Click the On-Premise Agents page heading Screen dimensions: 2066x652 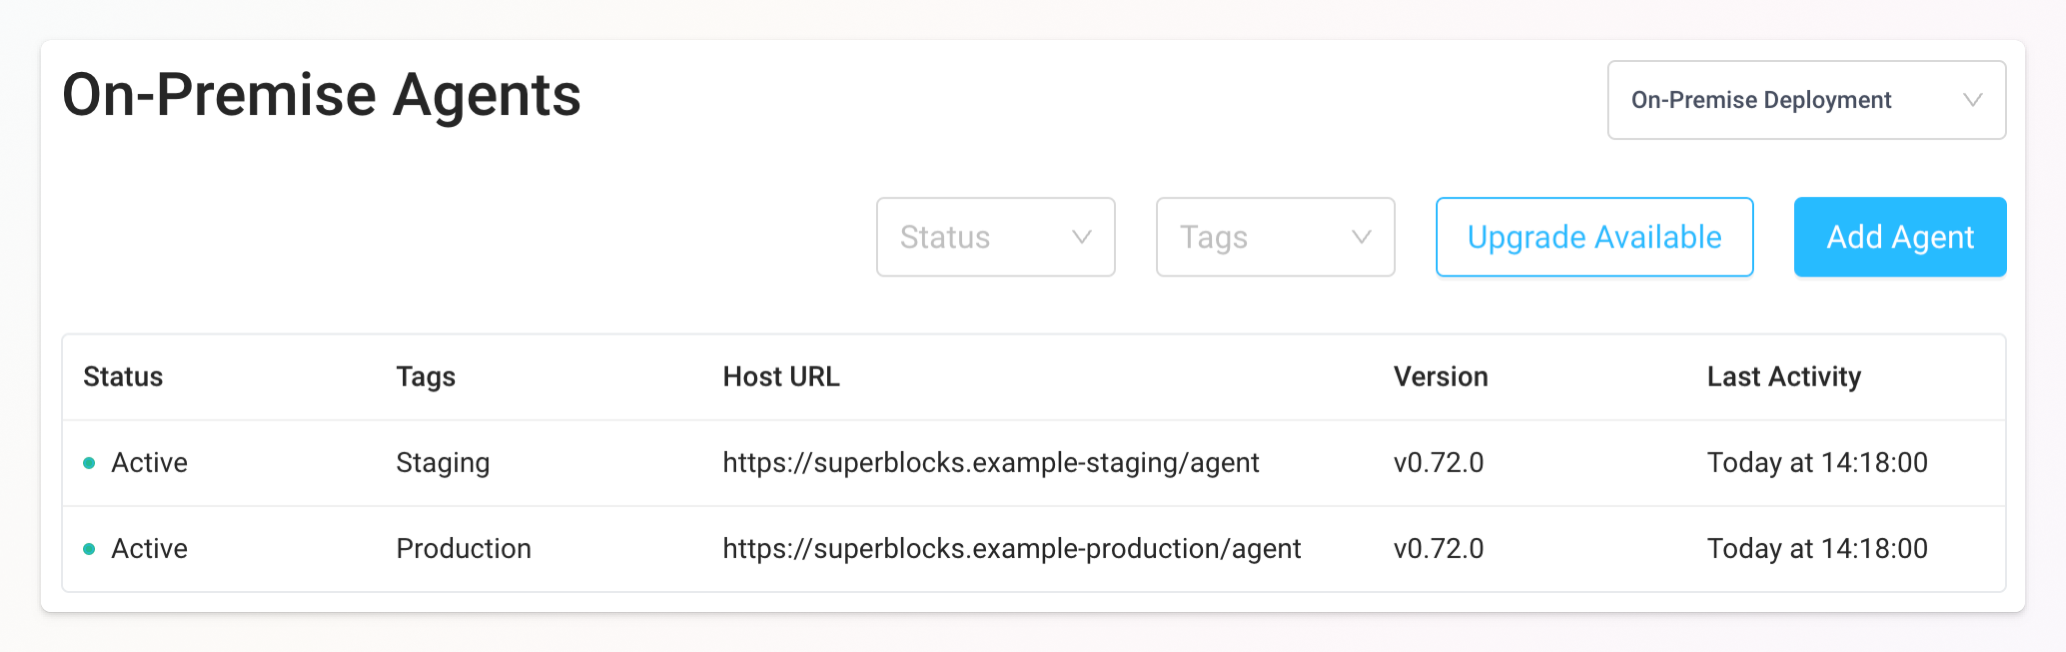321,96
